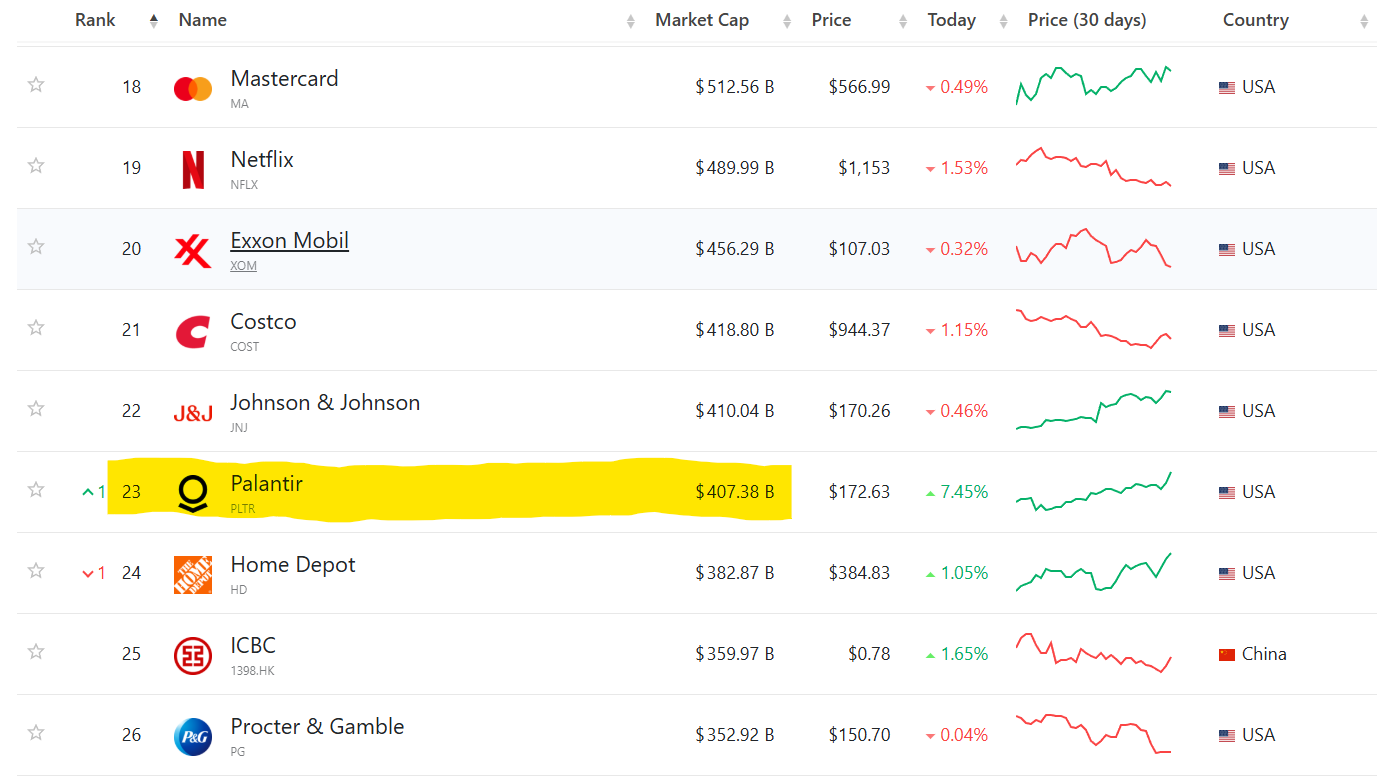Sort by Price column sort arrows
This screenshot has width=1377, height=778.
(903, 21)
